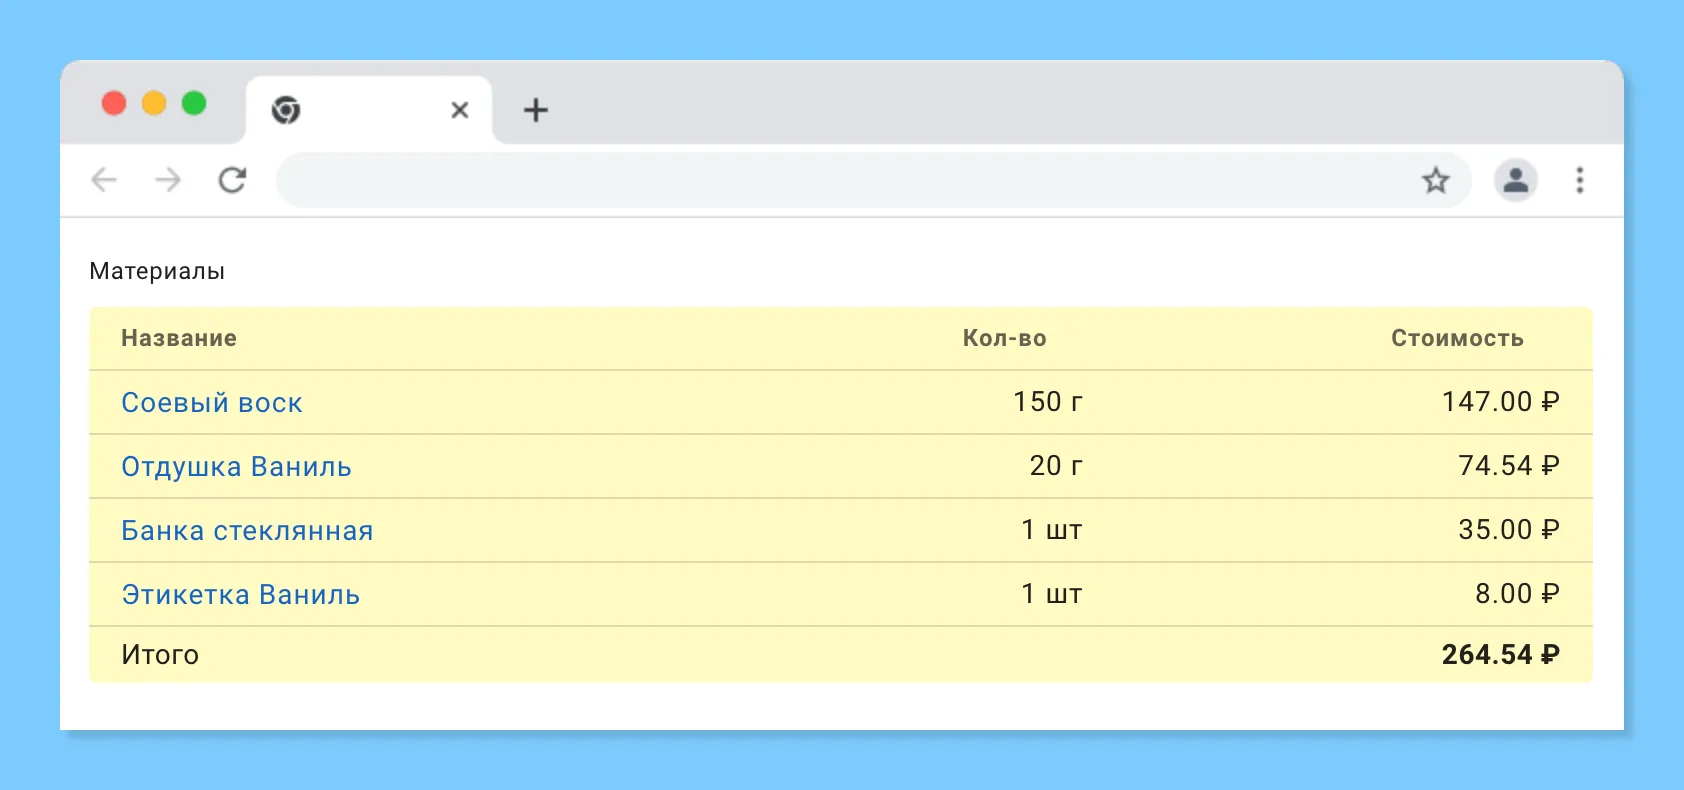1684x790 pixels.
Task: Select the 1 шт cell for Этикетка Ваниль
Action: click(x=1052, y=594)
